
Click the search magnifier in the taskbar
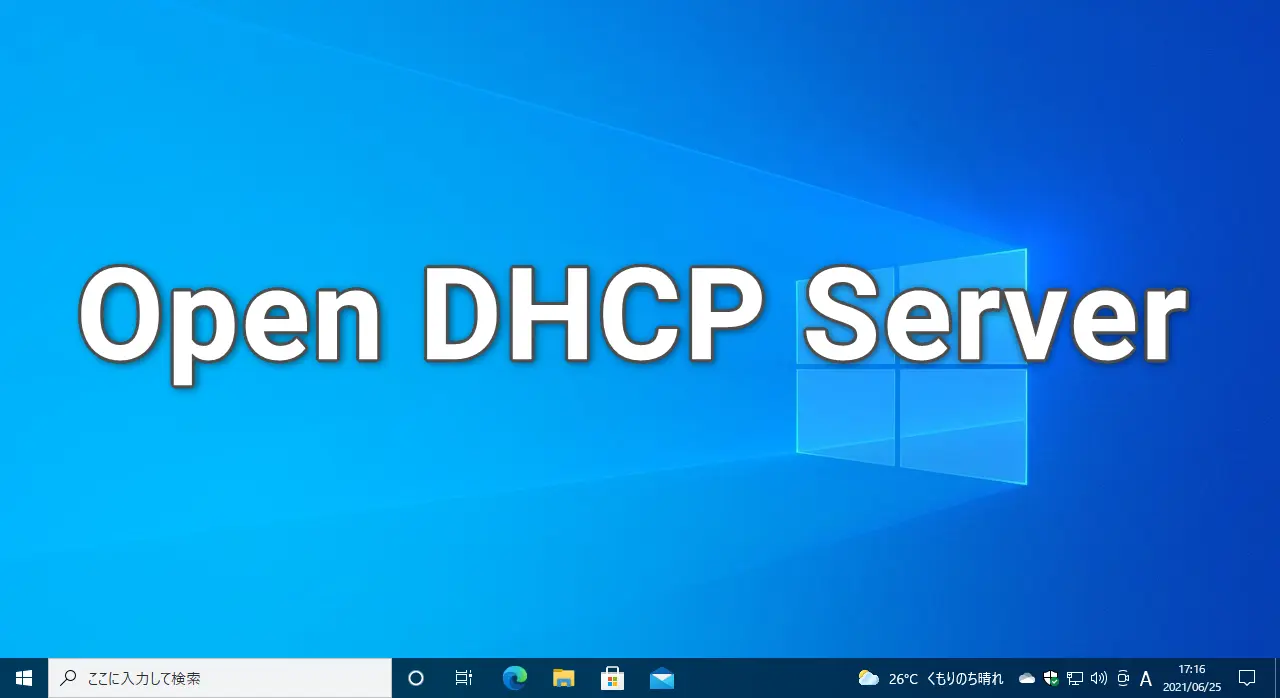(x=66, y=678)
